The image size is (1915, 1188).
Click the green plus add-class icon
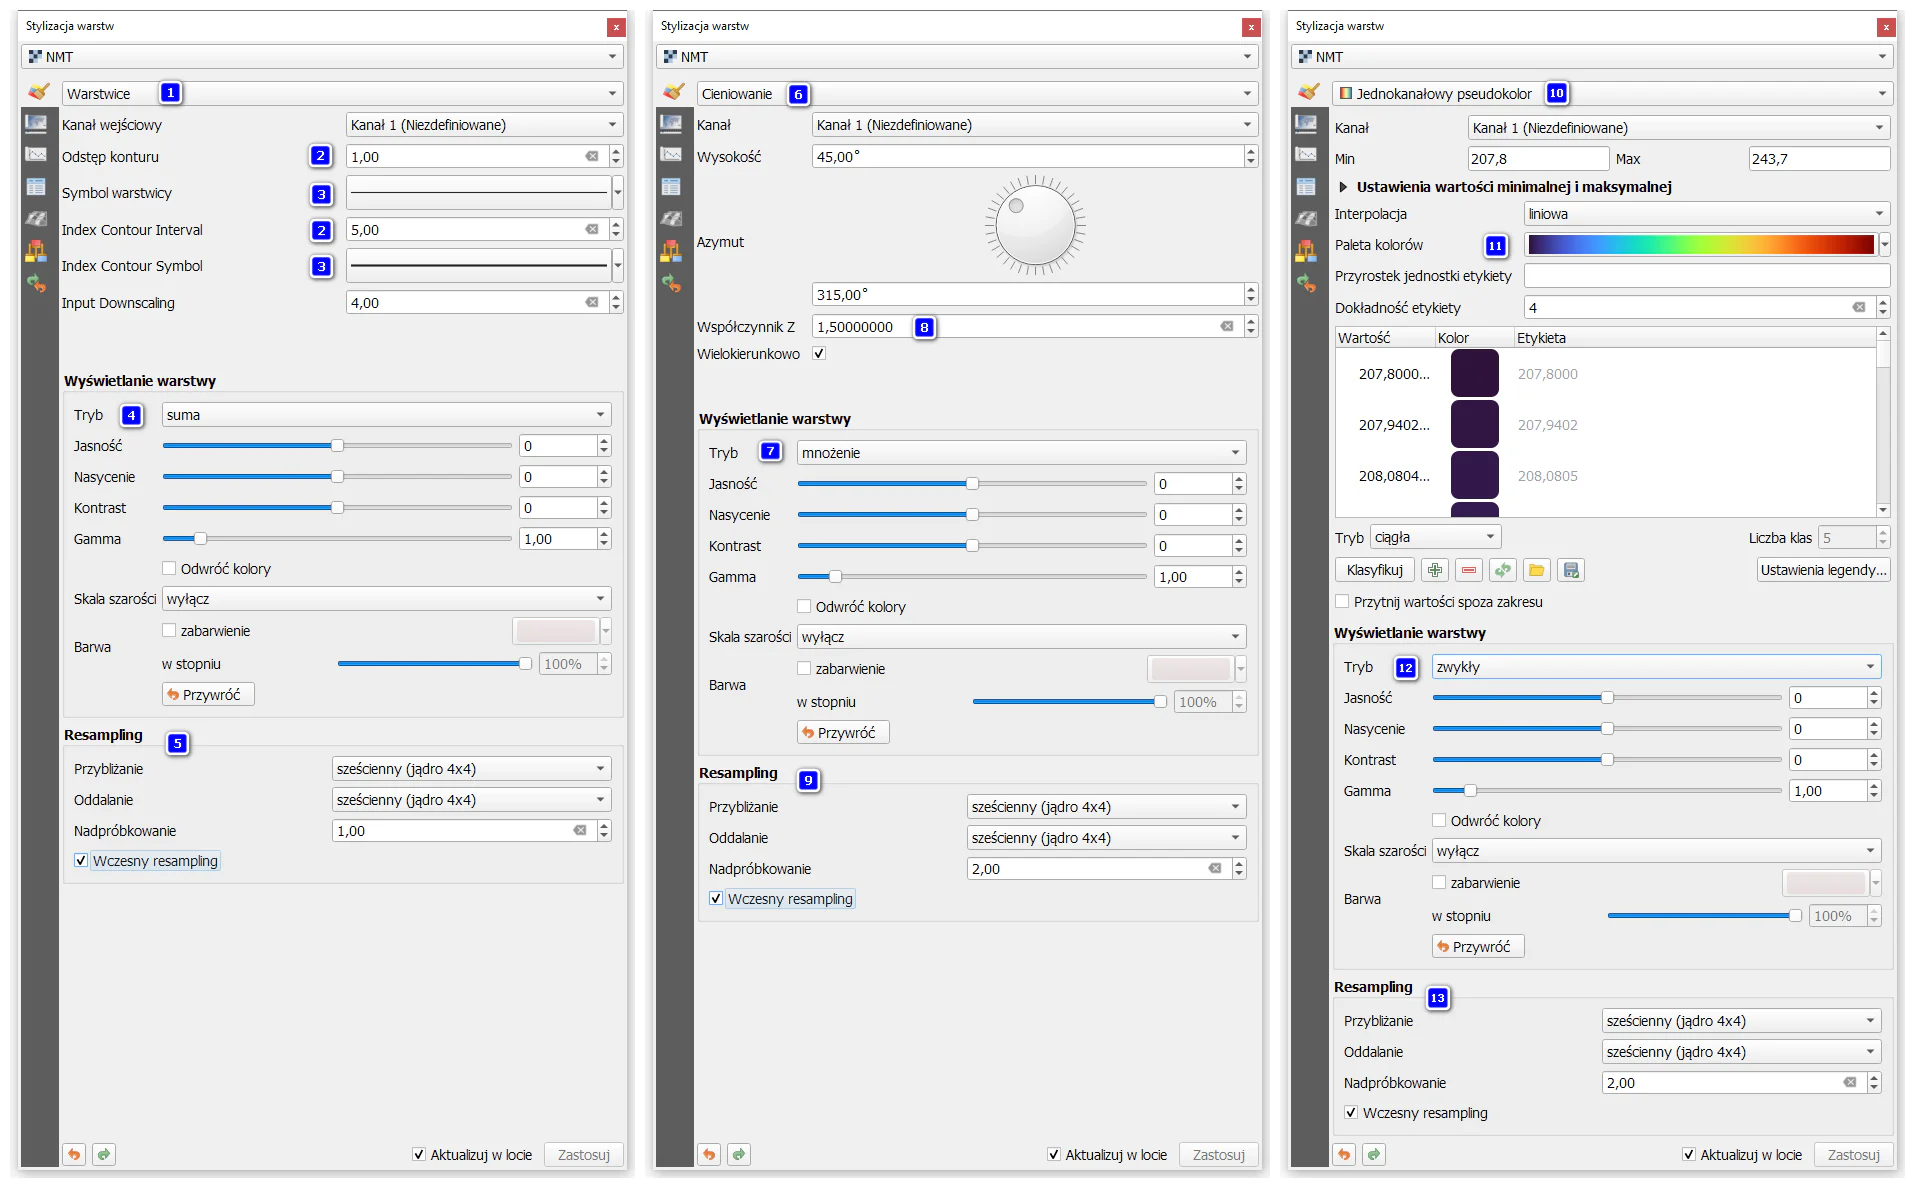pos(1435,570)
